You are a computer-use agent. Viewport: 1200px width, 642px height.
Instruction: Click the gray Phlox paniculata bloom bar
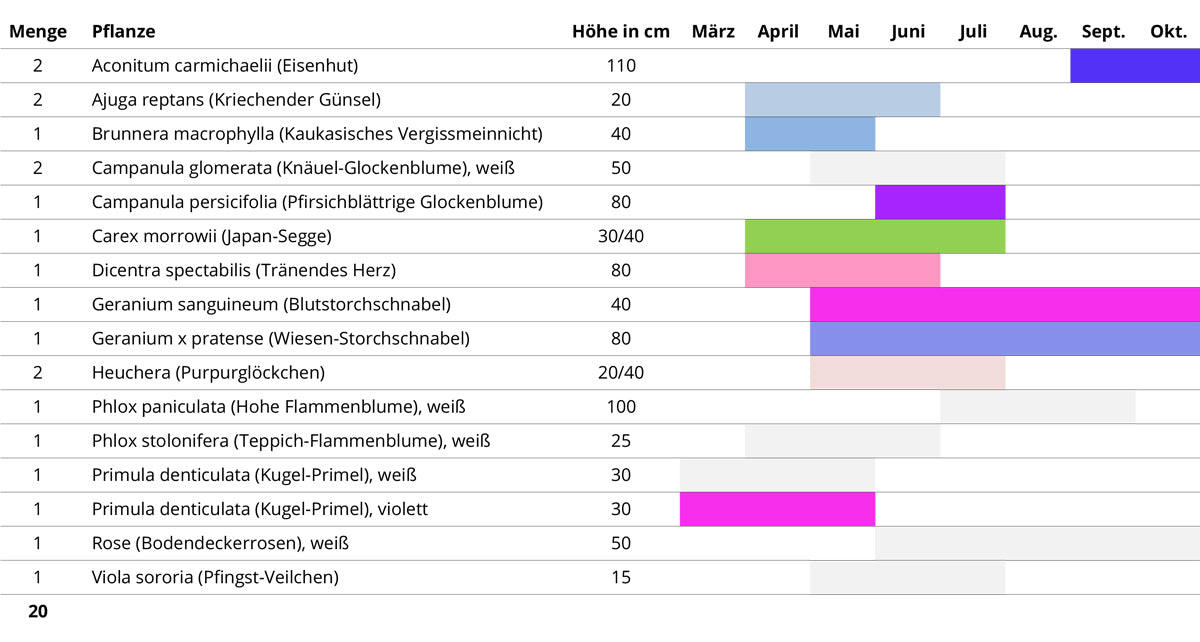pos(1037,407)
